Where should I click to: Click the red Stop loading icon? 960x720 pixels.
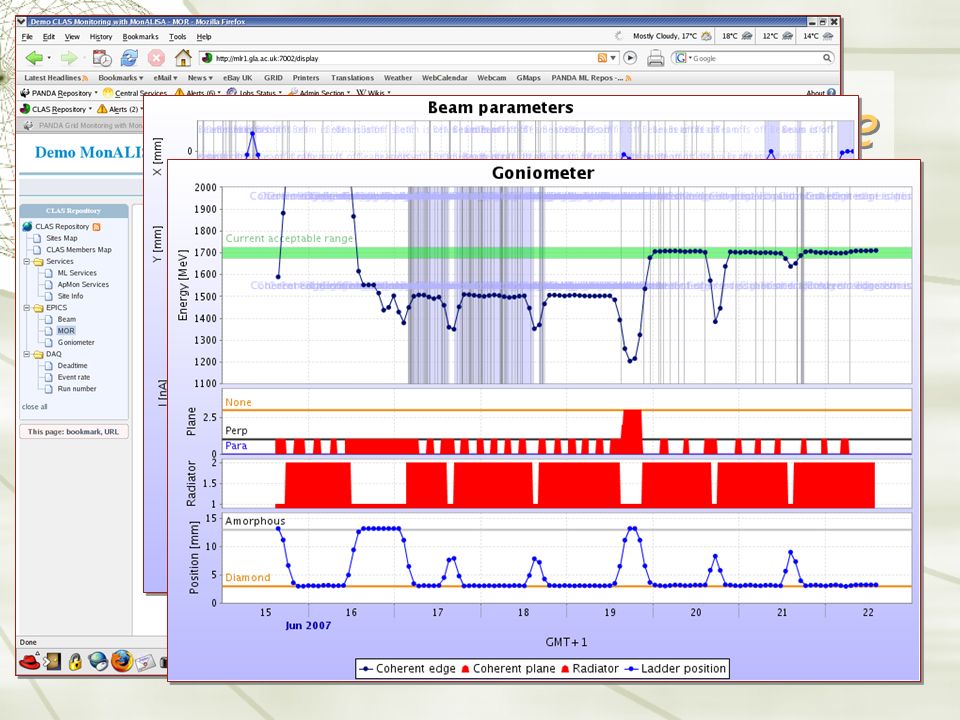point(156,58)
